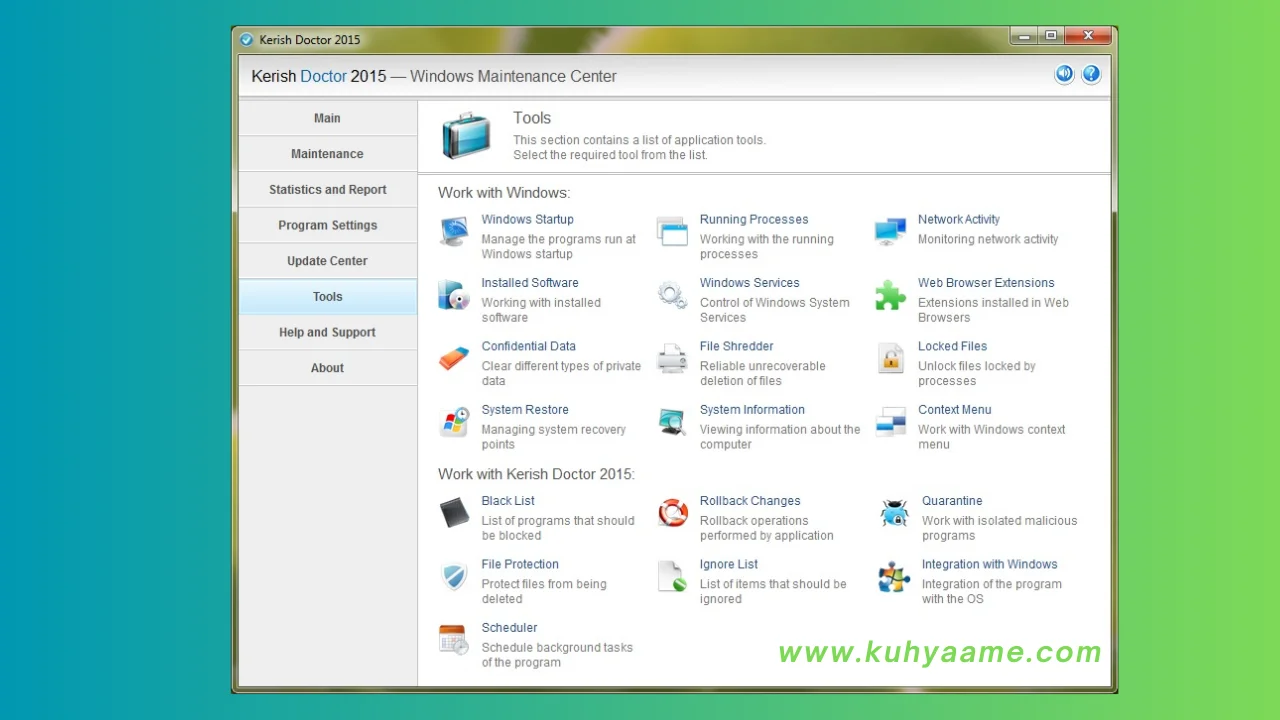Click the Ignore List document icon
The image size is (1280, 720).
pos(672,577)
